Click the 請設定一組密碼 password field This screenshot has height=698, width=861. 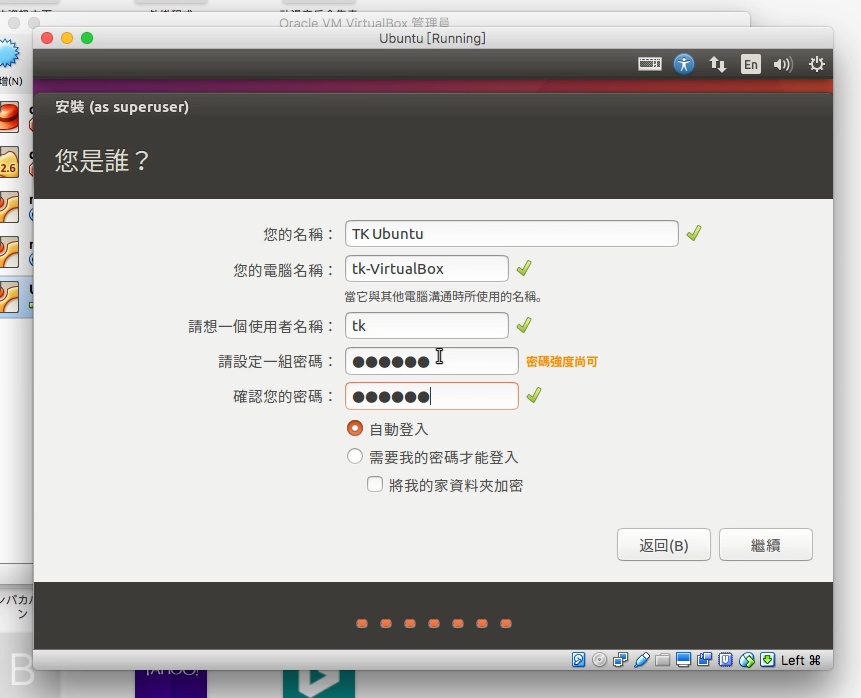[432, 361]
